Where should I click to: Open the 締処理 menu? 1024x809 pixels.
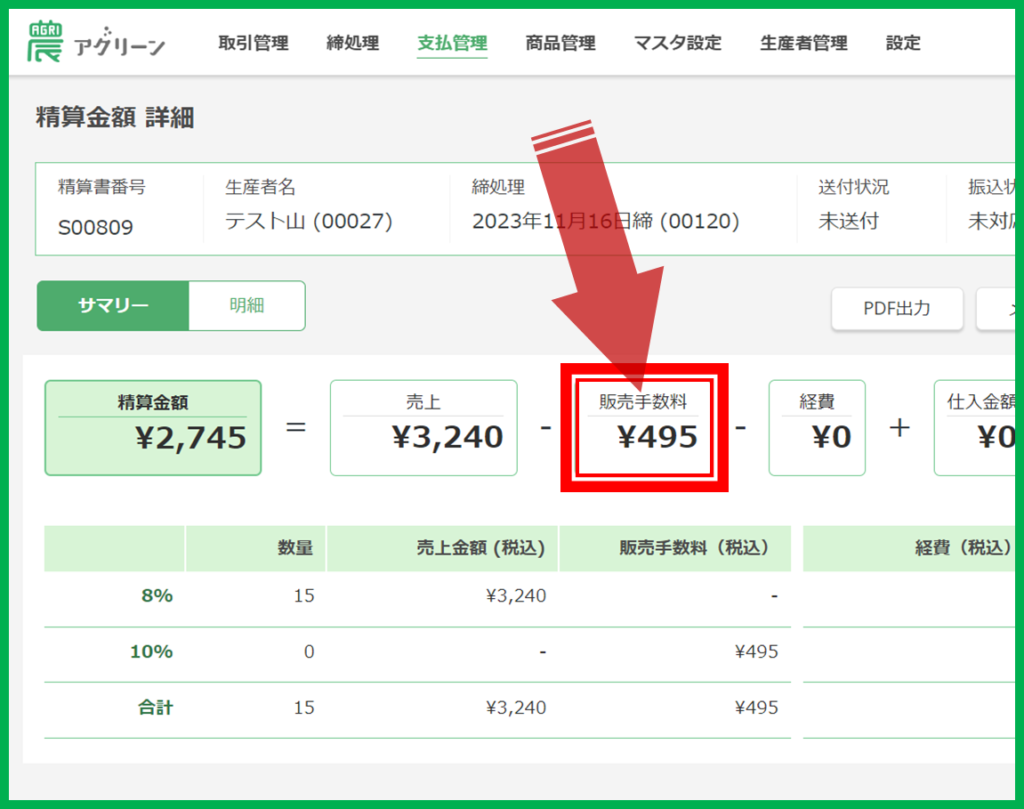[353, 43]
